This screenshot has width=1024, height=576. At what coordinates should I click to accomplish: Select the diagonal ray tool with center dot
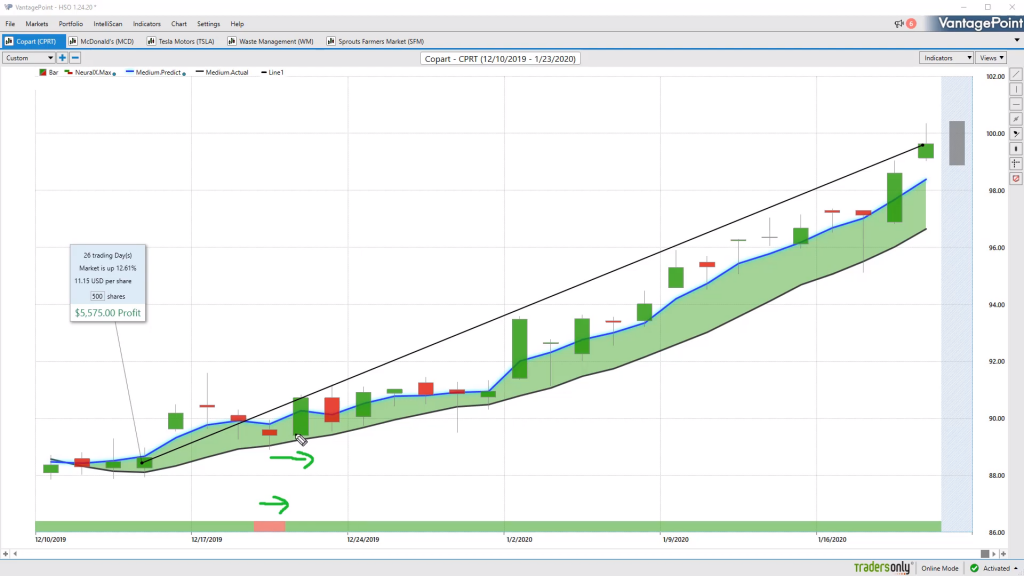[x=1016, y=119]
